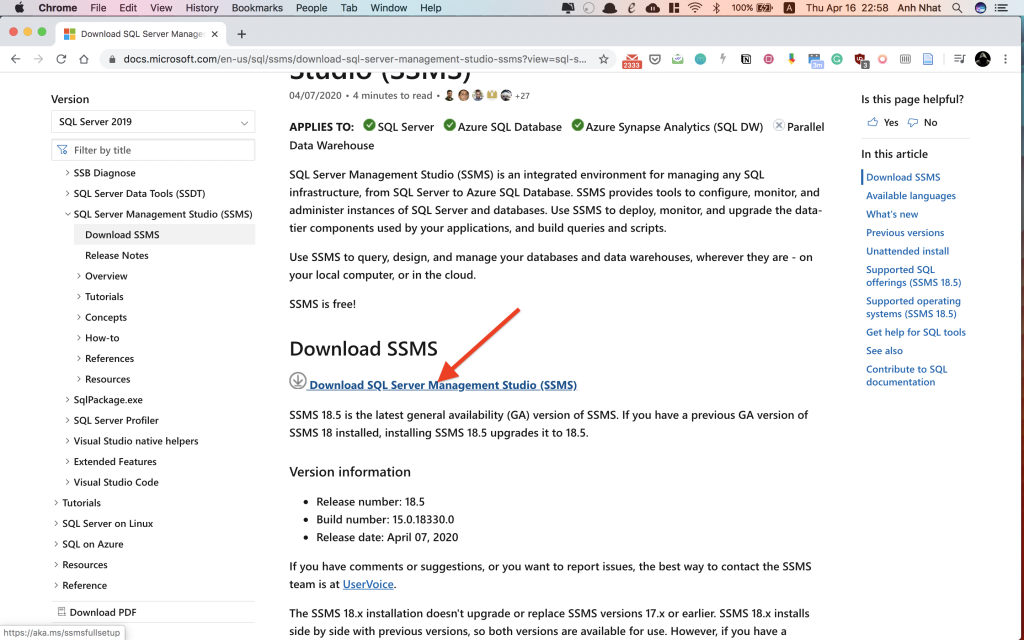Expand the SQL Server on Linux node
The image size is (1024, 640).
point(56,523)
